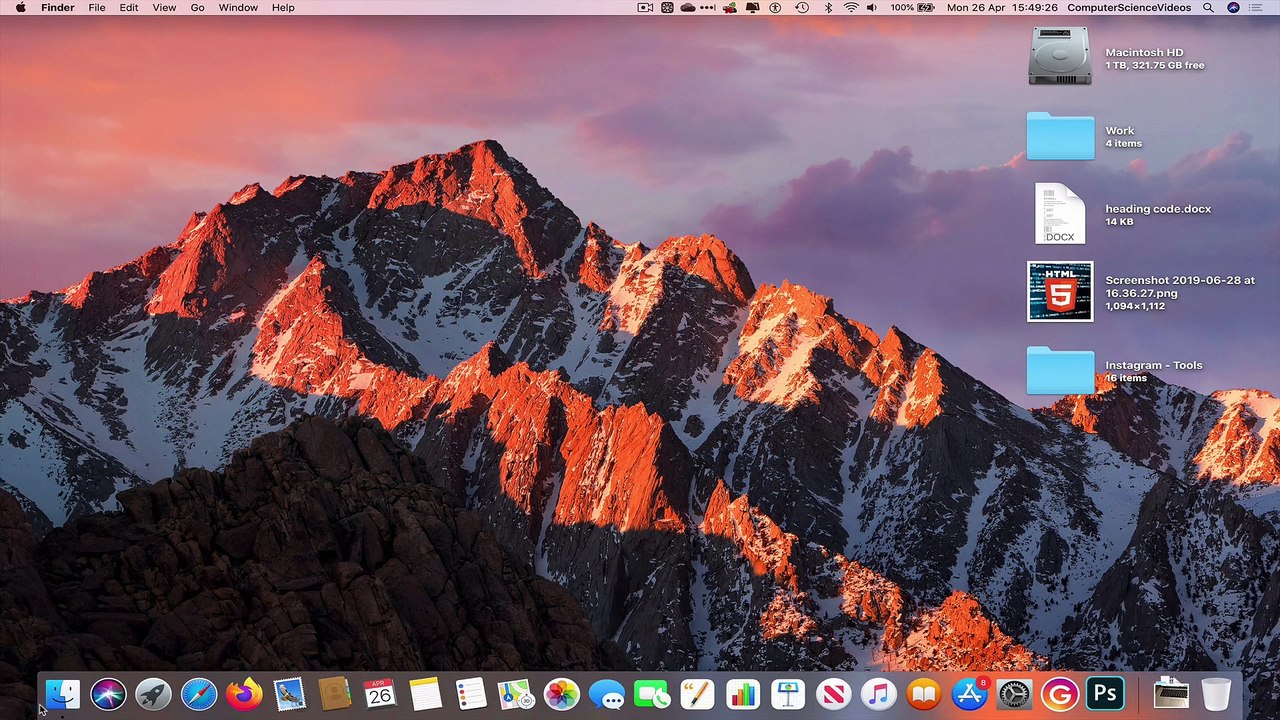The height and width of the screenshot is (720, 1280).
Task: Toggle Bluetooth status menu icon
Action: (828, 7)
